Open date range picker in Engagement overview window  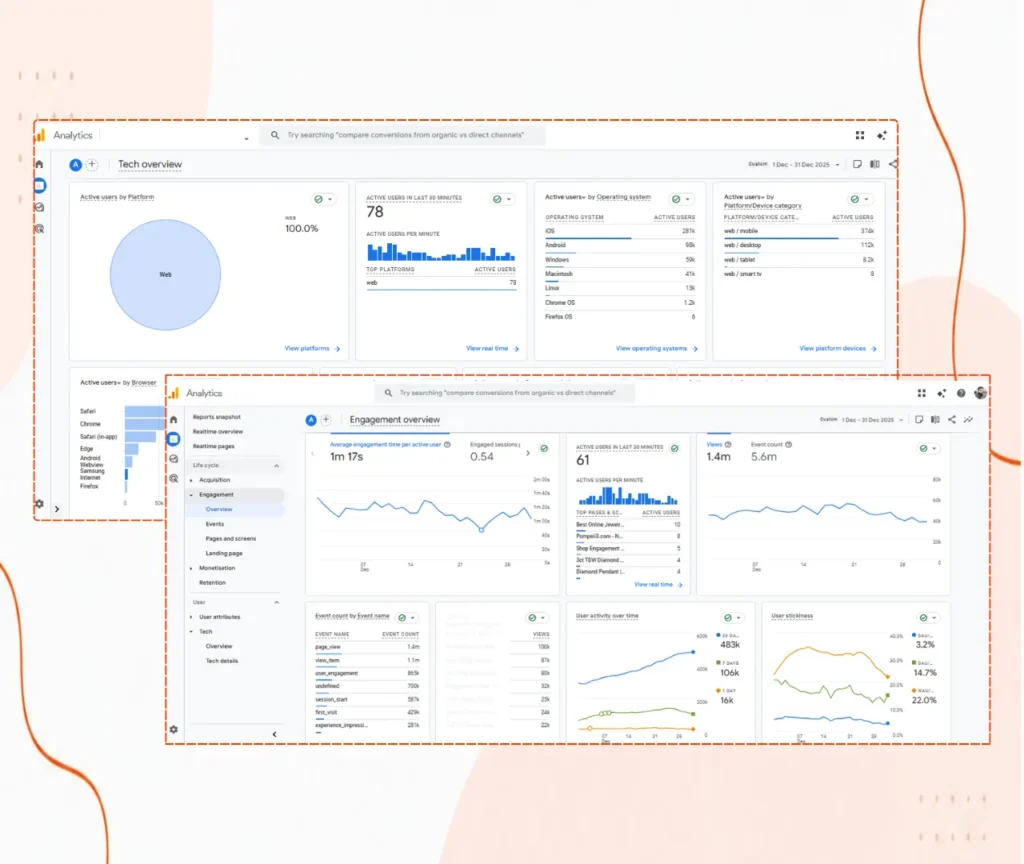862,419
